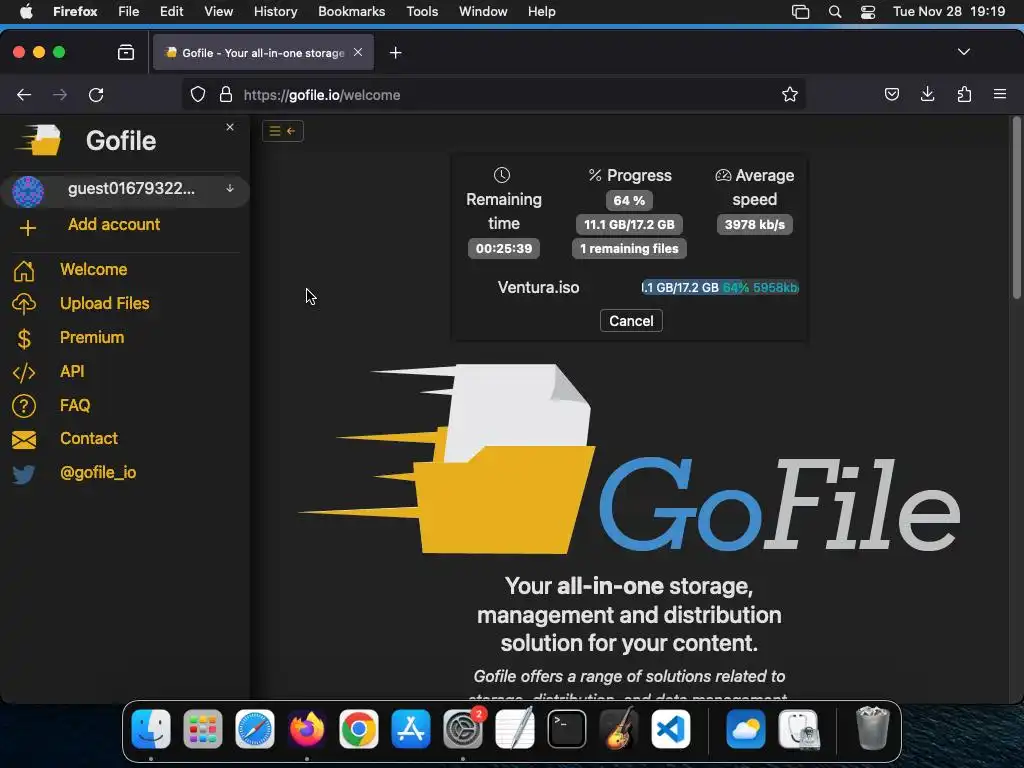Click the 1 remaining files badge
This screenshot has height=768, width=1024.
pyautogui.click(x=629, y=248)
